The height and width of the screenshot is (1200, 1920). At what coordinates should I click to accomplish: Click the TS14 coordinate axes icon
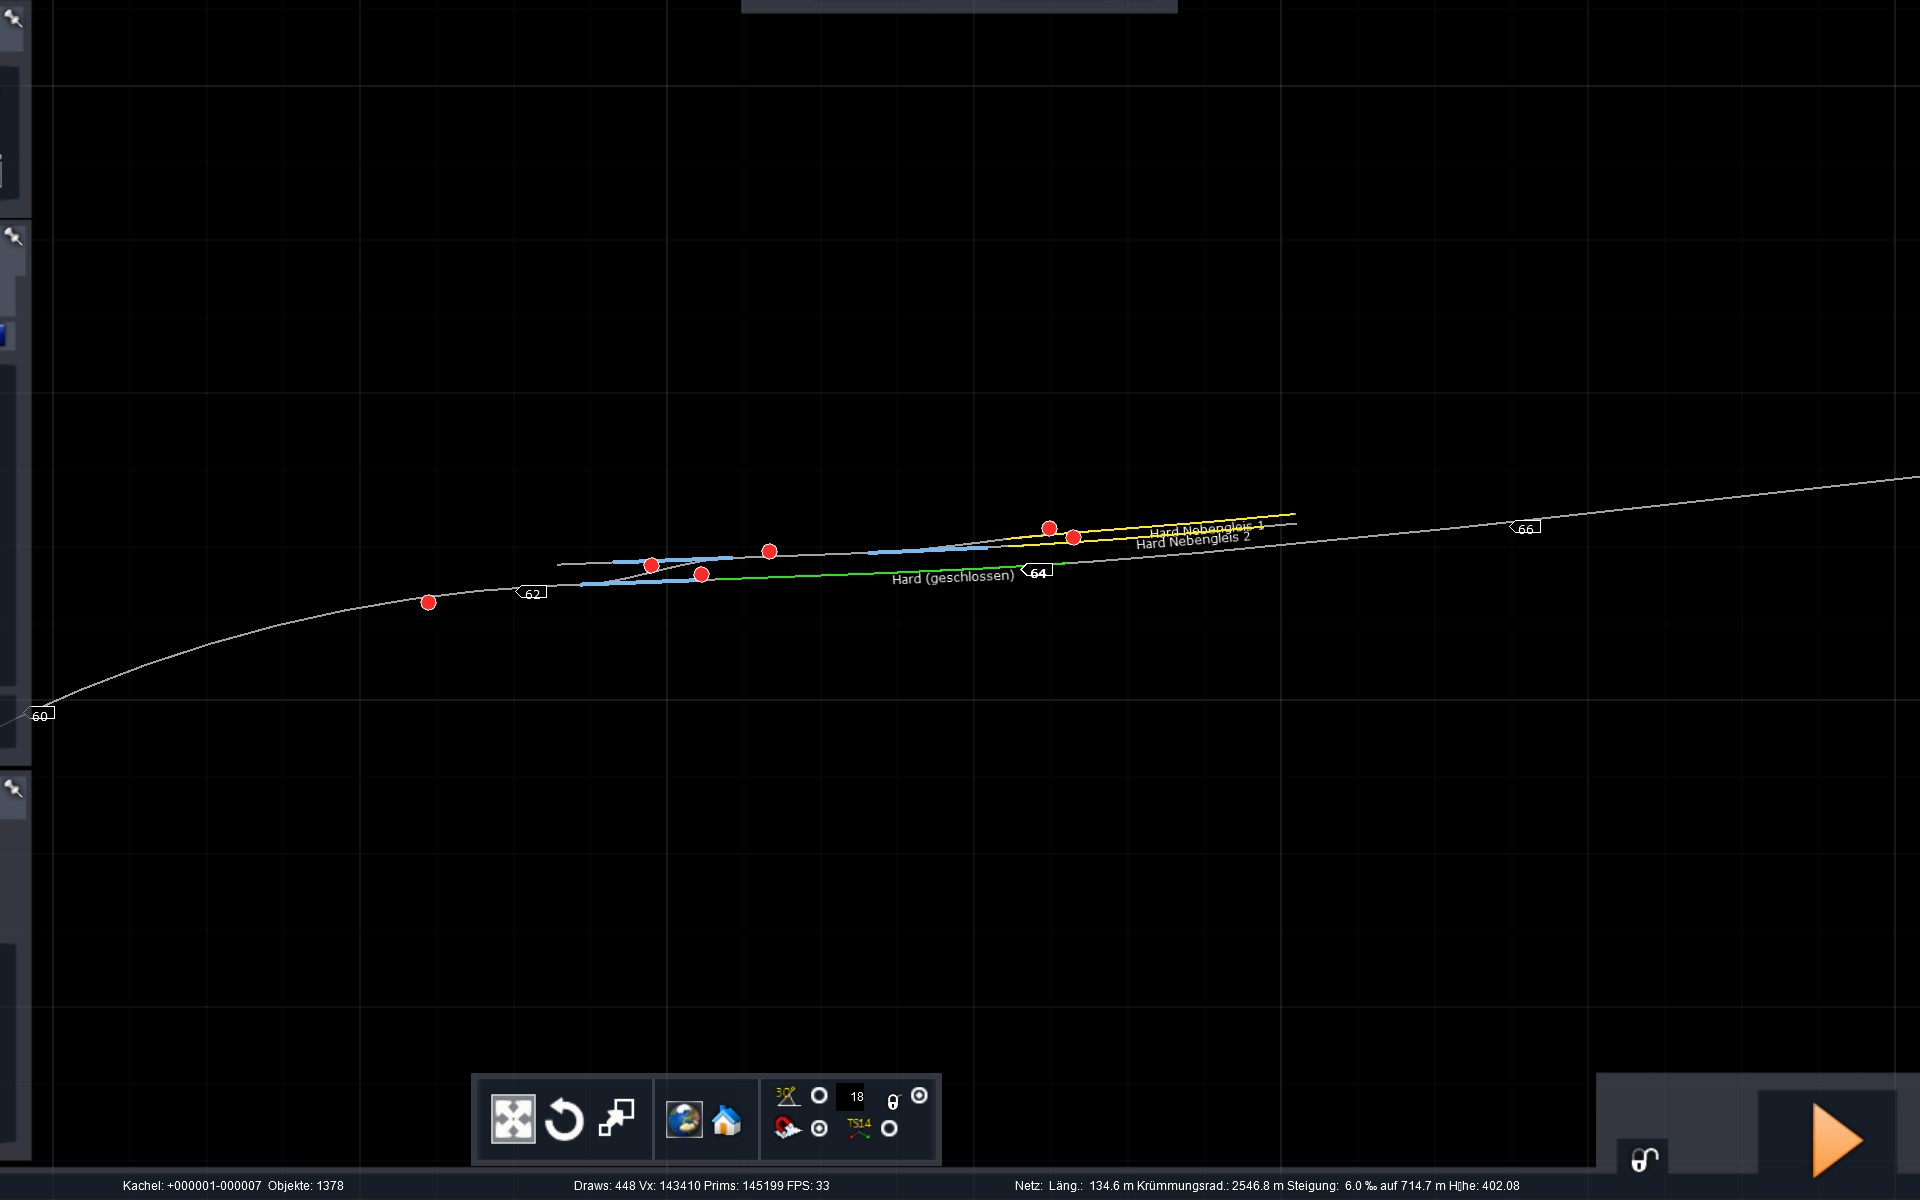click(859, 1128)
